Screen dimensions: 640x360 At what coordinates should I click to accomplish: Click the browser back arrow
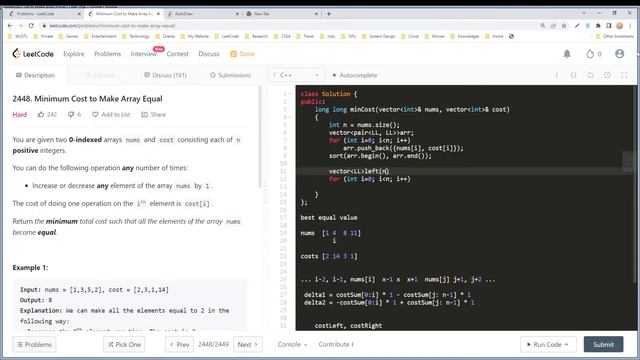[x=10, y=26]
